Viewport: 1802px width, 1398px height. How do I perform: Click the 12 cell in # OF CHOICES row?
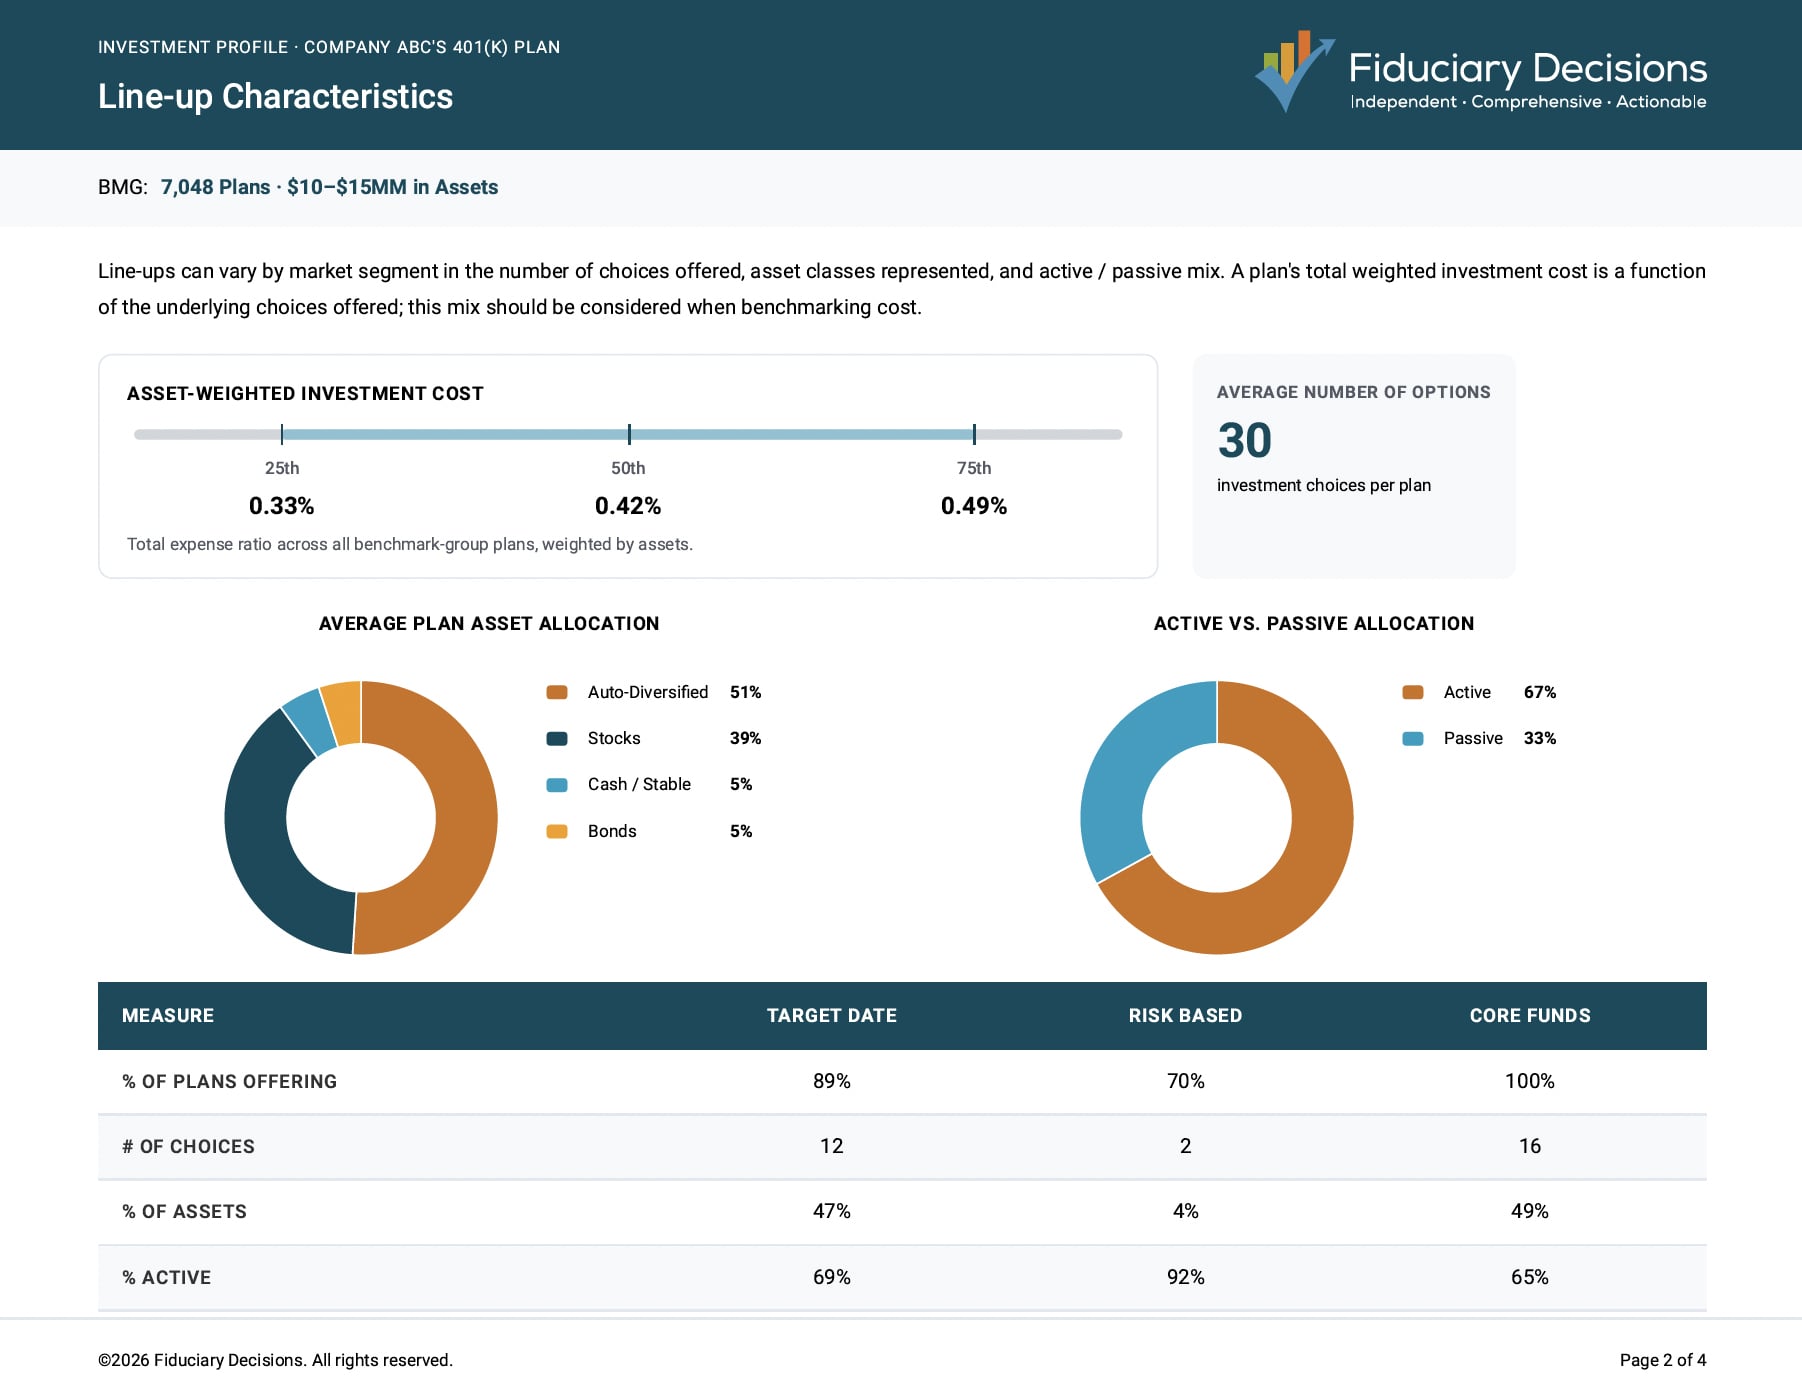[x=832, y=1146]
